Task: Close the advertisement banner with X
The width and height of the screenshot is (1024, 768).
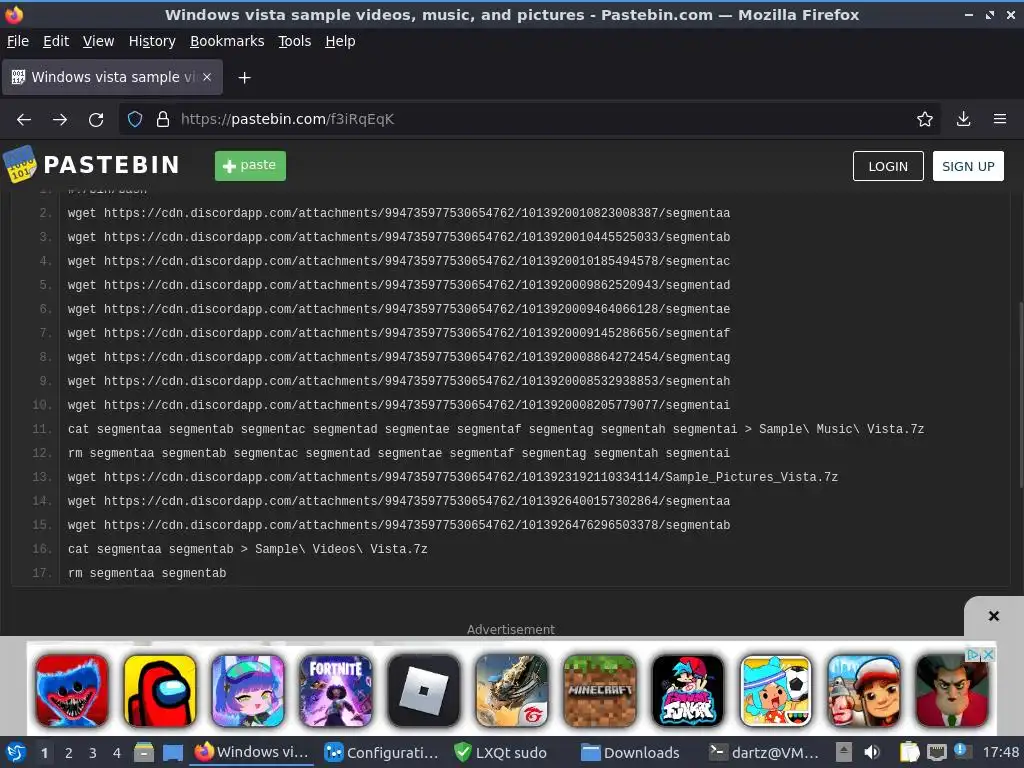Action: [993, 616]
